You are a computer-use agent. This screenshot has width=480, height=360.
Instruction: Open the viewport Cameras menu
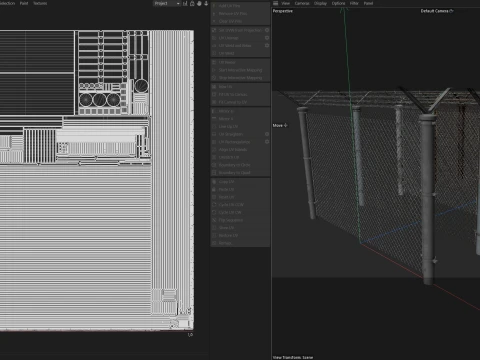[302, 3]
